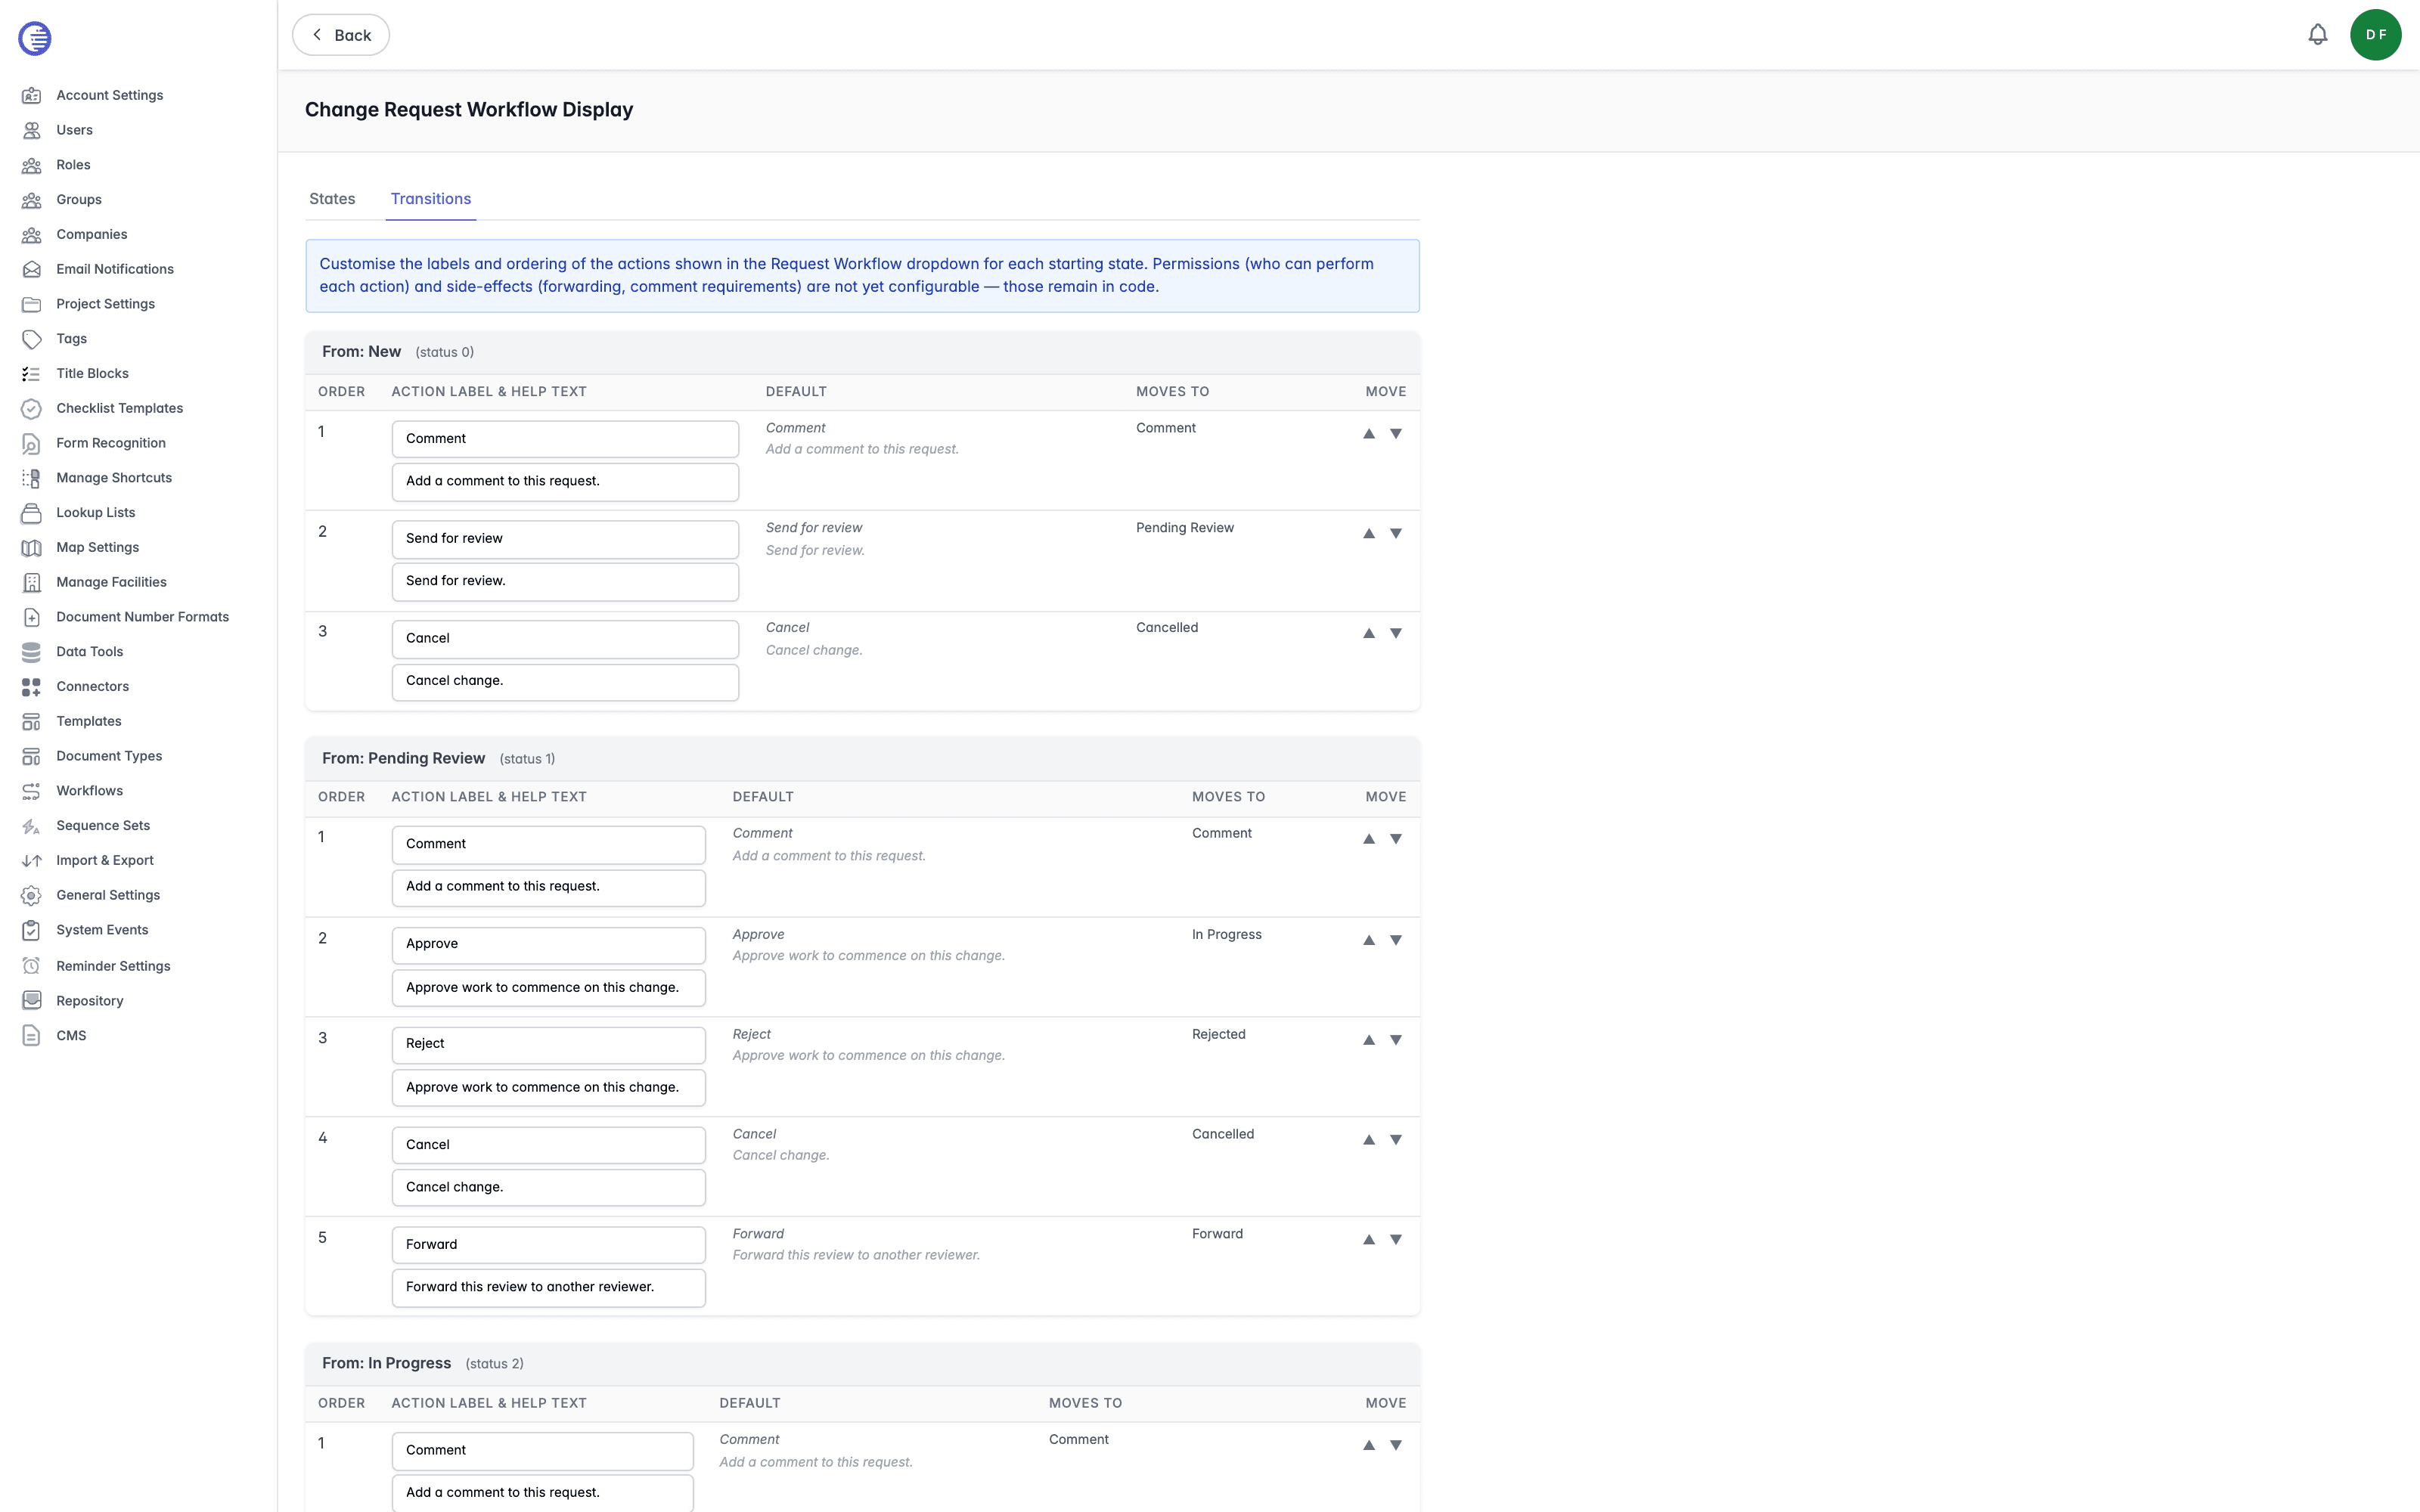
Task: Move New state's Cancel action up
Action: coord(1369,633)
